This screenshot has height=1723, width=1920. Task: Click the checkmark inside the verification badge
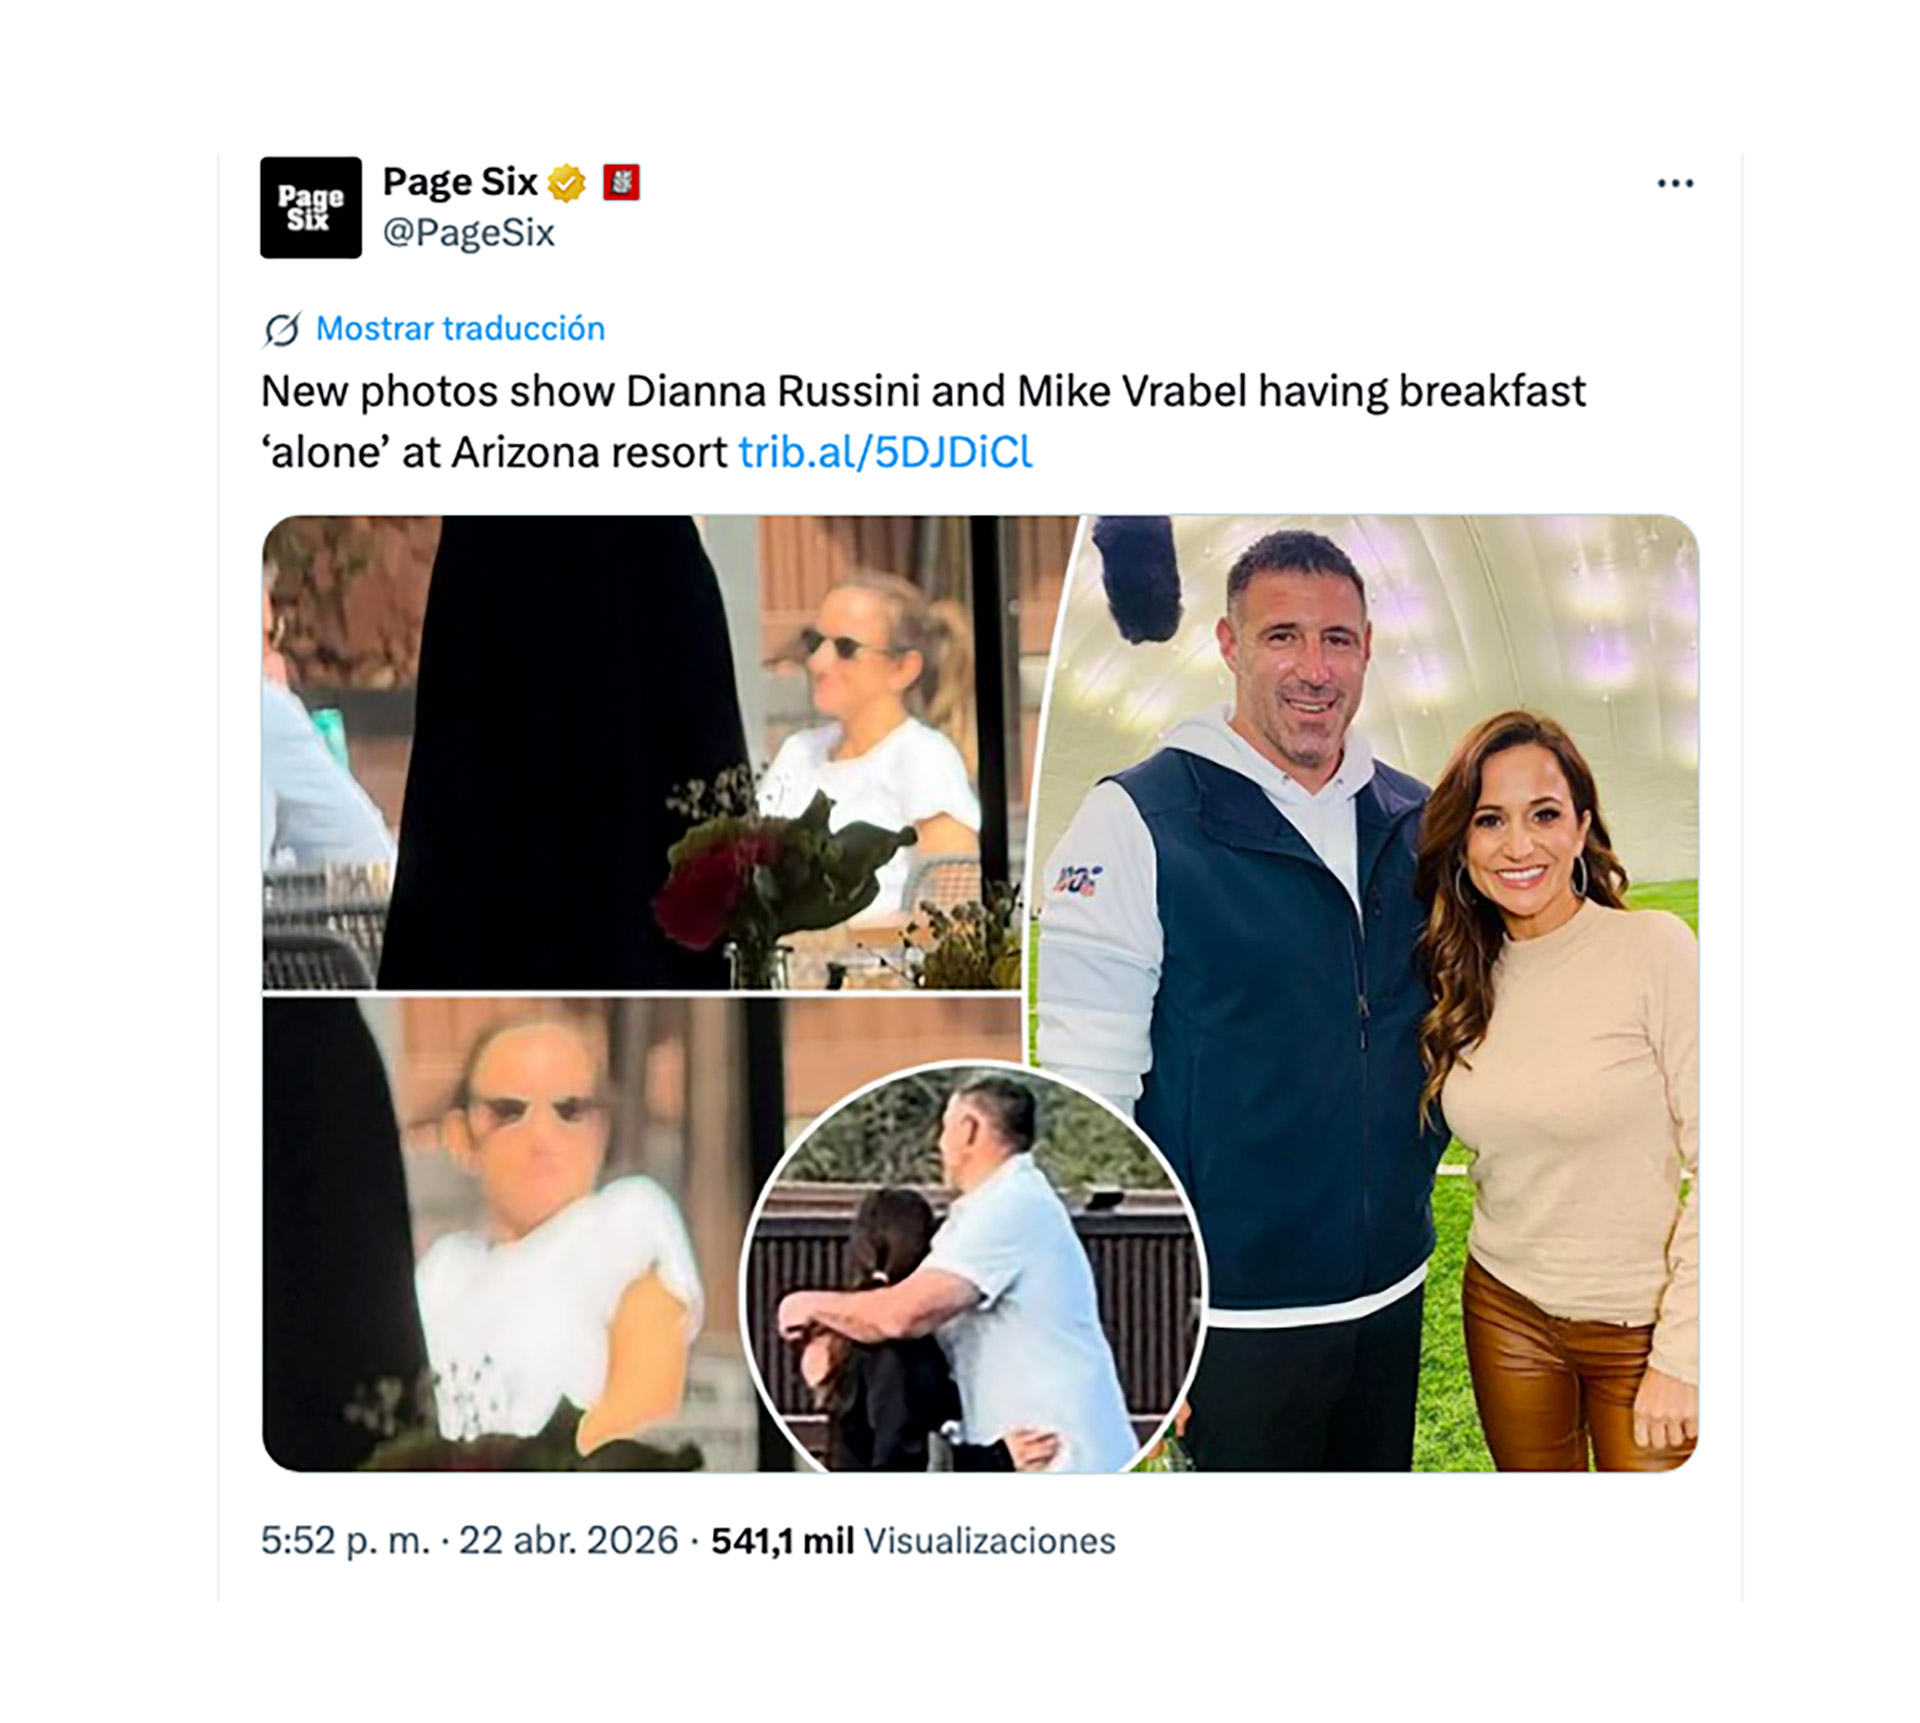point(567,183)
